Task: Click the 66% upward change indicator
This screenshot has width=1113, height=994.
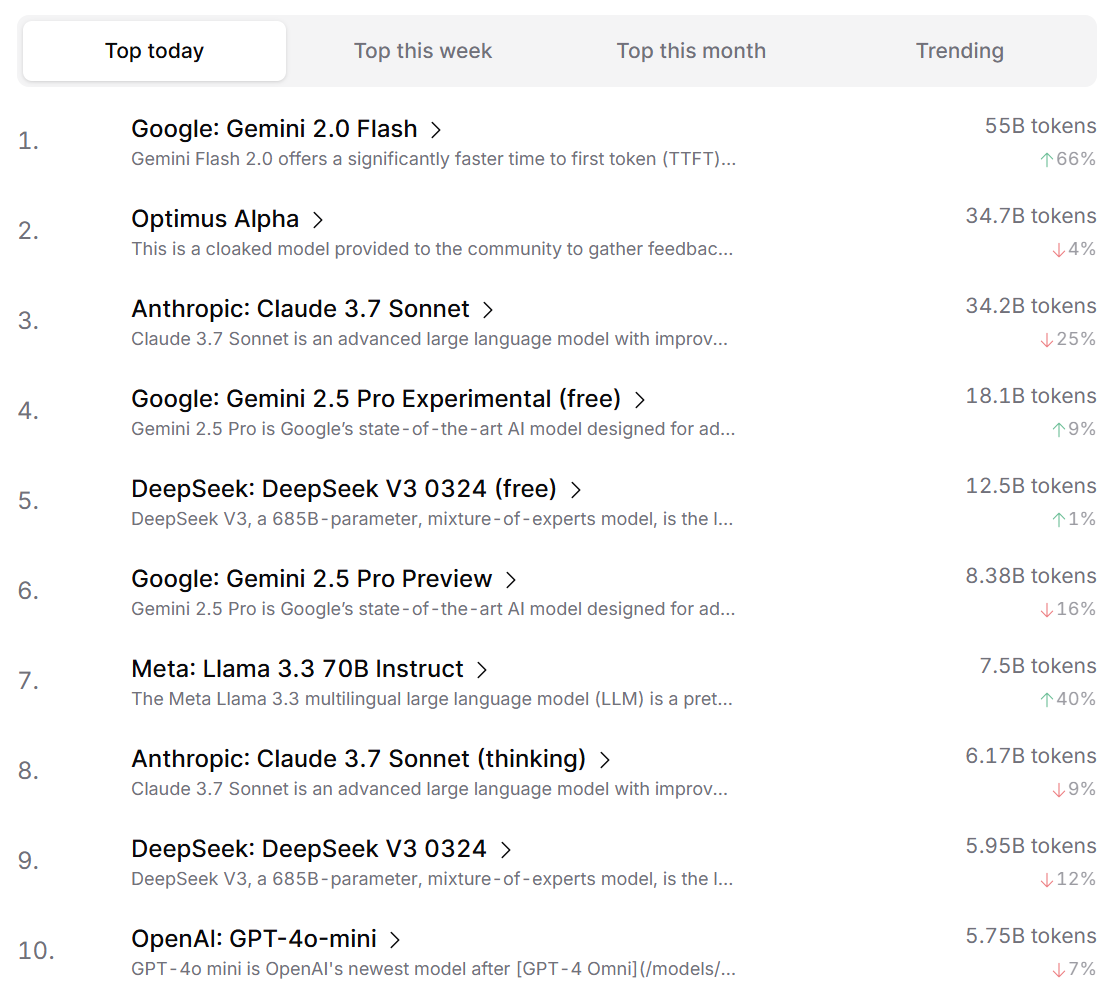Action: (x=1068, y=159)
